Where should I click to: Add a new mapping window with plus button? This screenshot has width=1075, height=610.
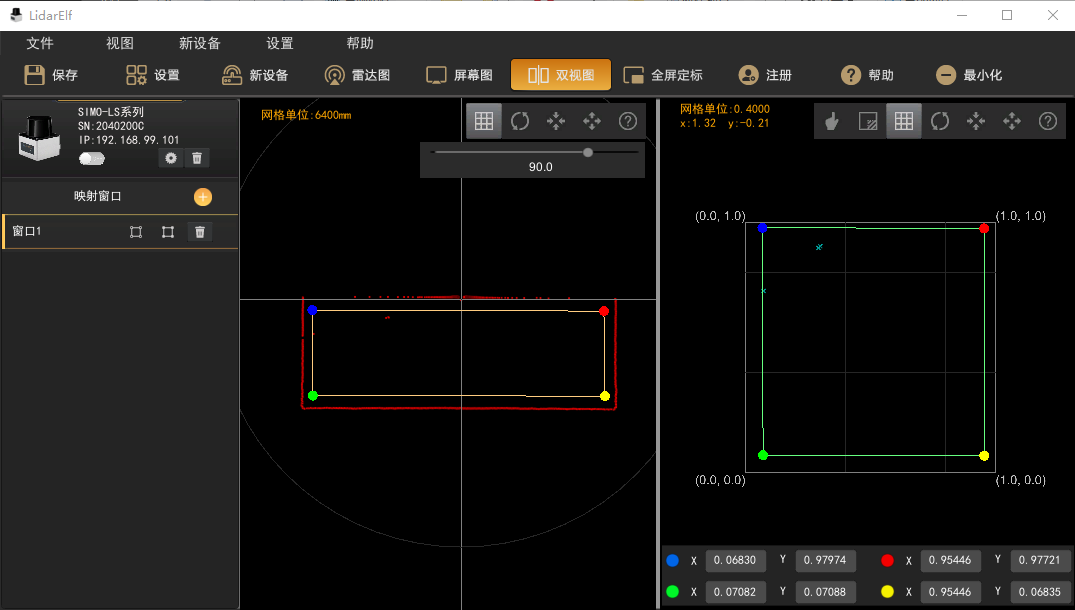click(x=202, y=197)
